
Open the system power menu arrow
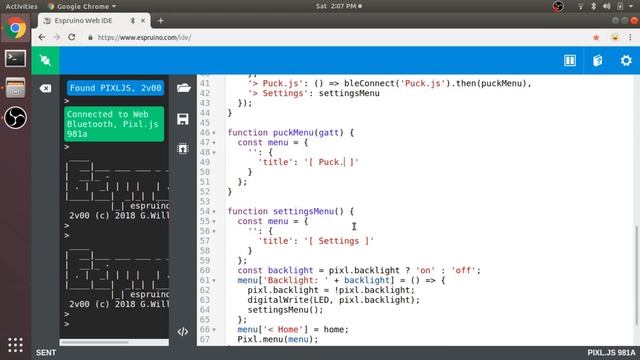[x=631, y=6]
